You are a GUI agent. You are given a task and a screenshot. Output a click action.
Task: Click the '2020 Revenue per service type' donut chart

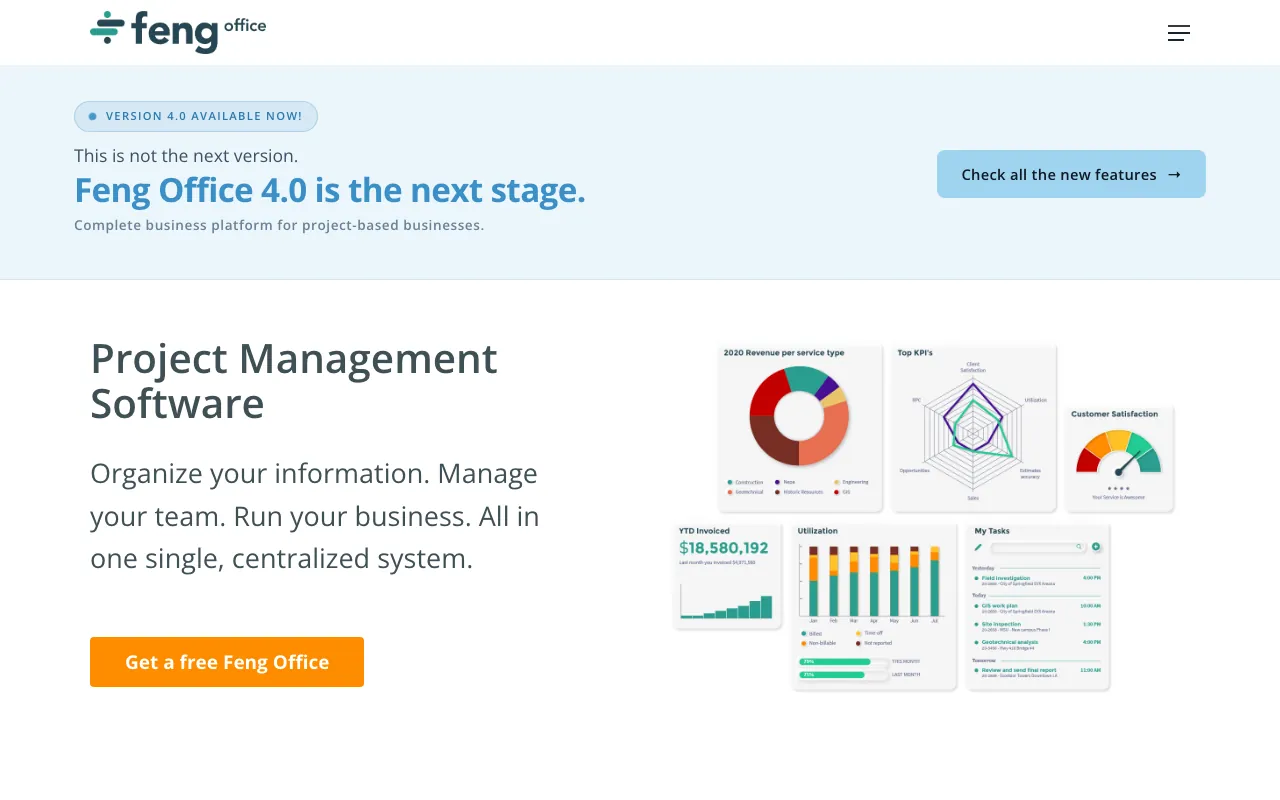799,416
